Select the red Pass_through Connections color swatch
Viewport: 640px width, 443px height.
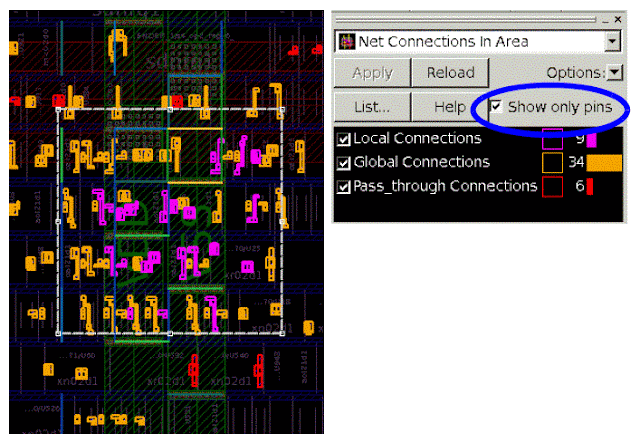click(x=552, y=187)
